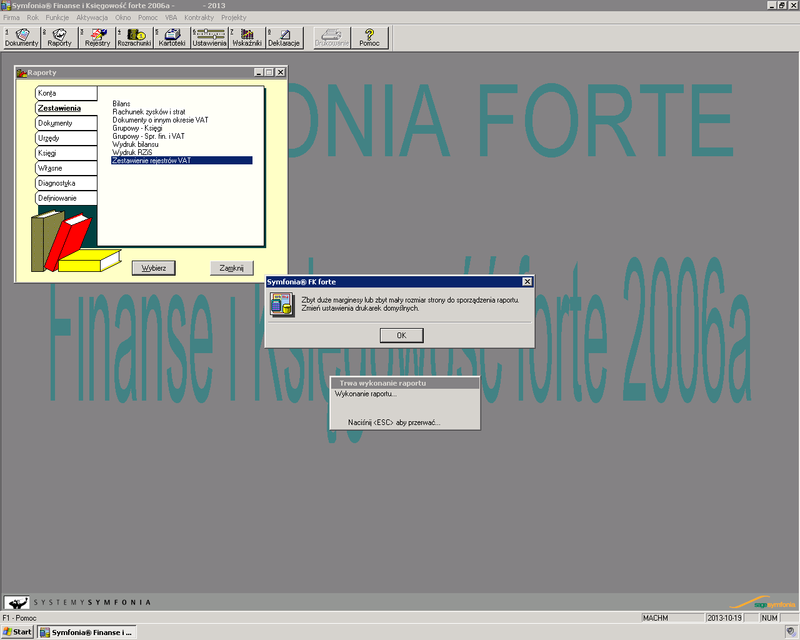Click the Wybierz button in Raporty
Screen dimensions: 800x640
pyautogui.click(x=154, y=268)
